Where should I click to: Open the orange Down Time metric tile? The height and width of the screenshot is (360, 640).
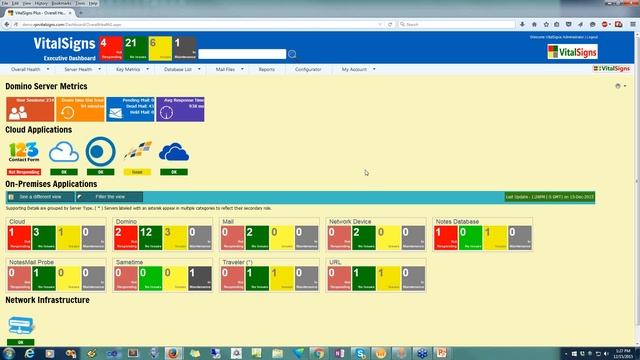click(80, 109)
